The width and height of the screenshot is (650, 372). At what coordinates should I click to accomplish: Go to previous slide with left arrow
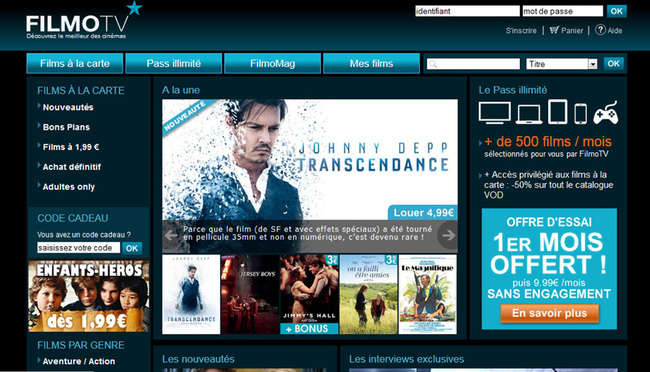click(171, 235)
